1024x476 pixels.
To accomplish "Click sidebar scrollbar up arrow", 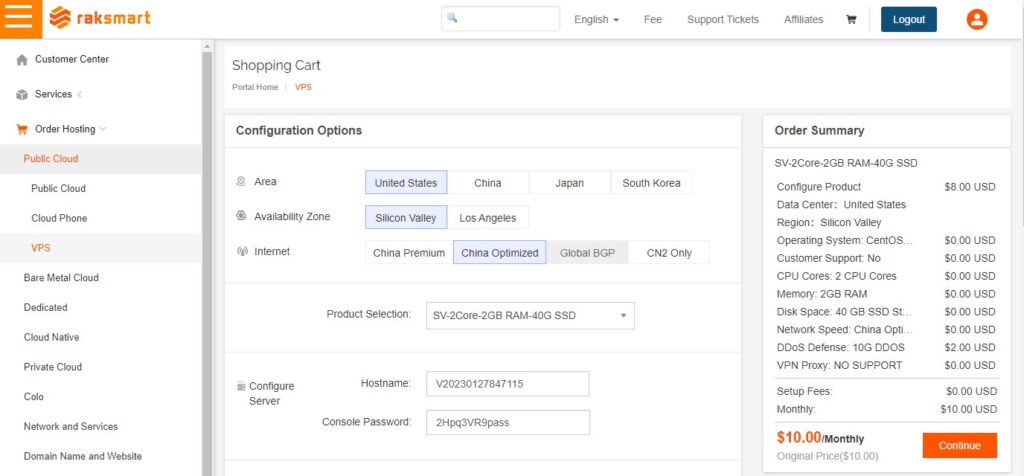I will click(x=207, y=46).
